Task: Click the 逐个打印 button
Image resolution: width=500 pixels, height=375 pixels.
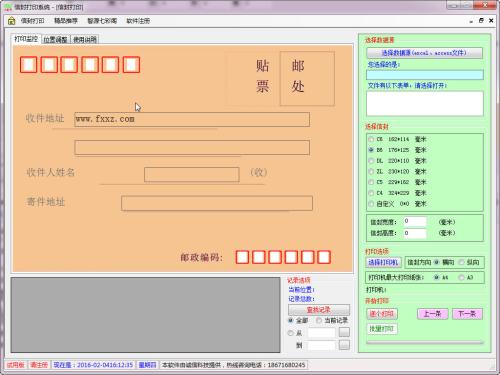Action: 382,314
